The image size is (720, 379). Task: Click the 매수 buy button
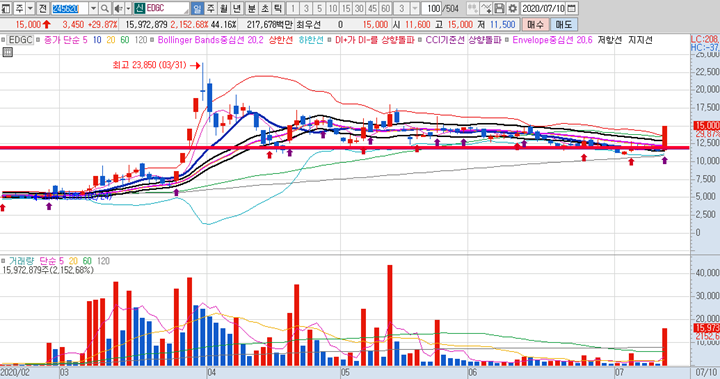535,24
